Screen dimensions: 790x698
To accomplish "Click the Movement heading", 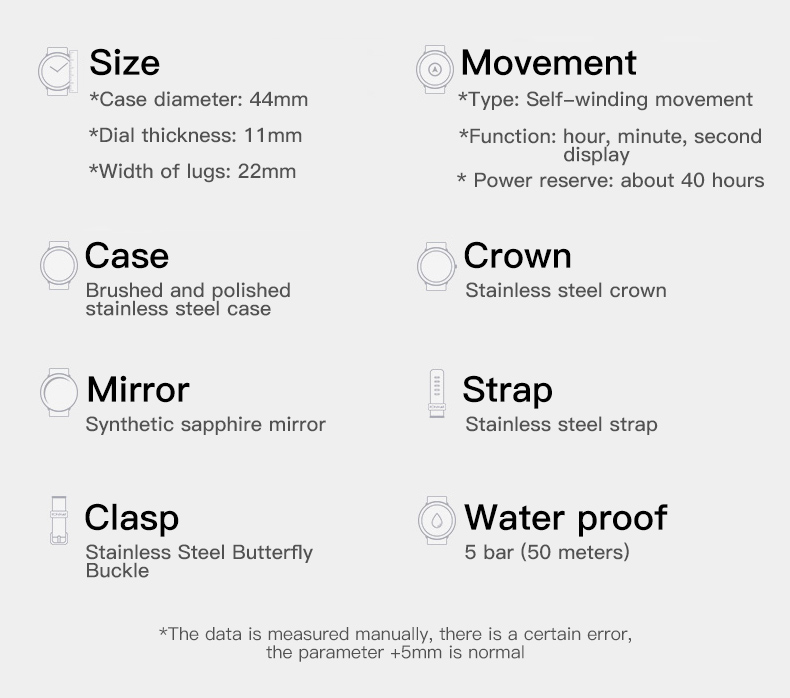I will [x=548, y=62].
